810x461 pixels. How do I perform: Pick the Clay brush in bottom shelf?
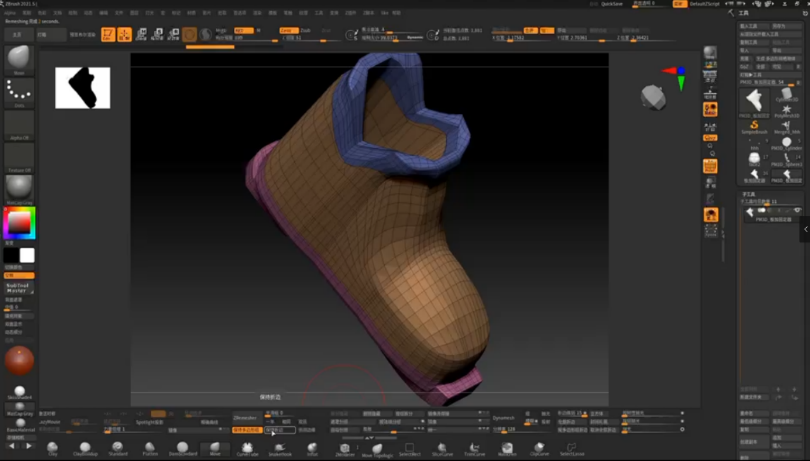click(x=52, y=448)
